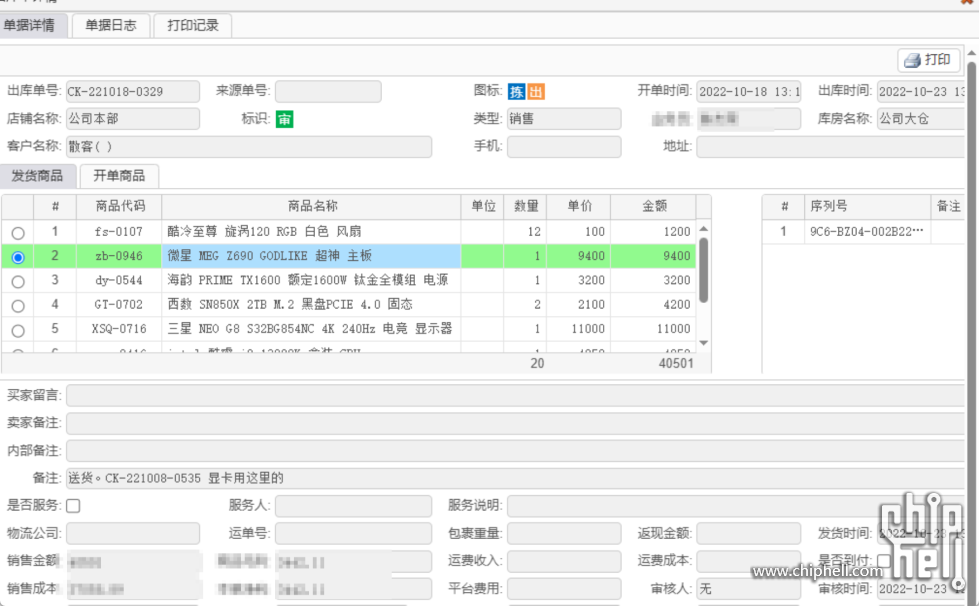Click the blue 拣 picking status icon
The height and width of the screenshot is (606, 979).
click(x=517, y=90)
